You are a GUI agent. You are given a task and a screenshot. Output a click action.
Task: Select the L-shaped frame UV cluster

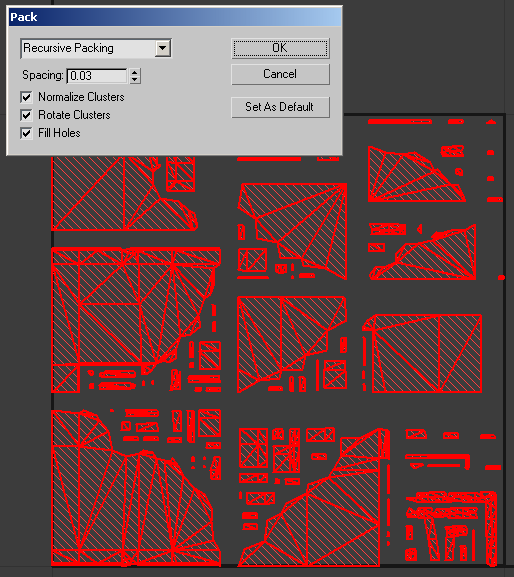[452, 528]
